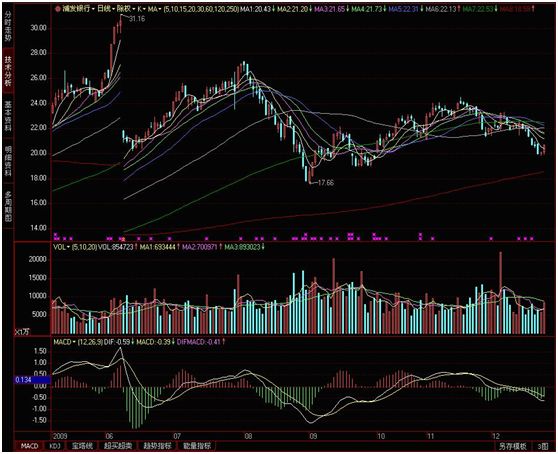Click the 31.16 high price annotation
Screen dimensions: 558x454
coord(137,19)
